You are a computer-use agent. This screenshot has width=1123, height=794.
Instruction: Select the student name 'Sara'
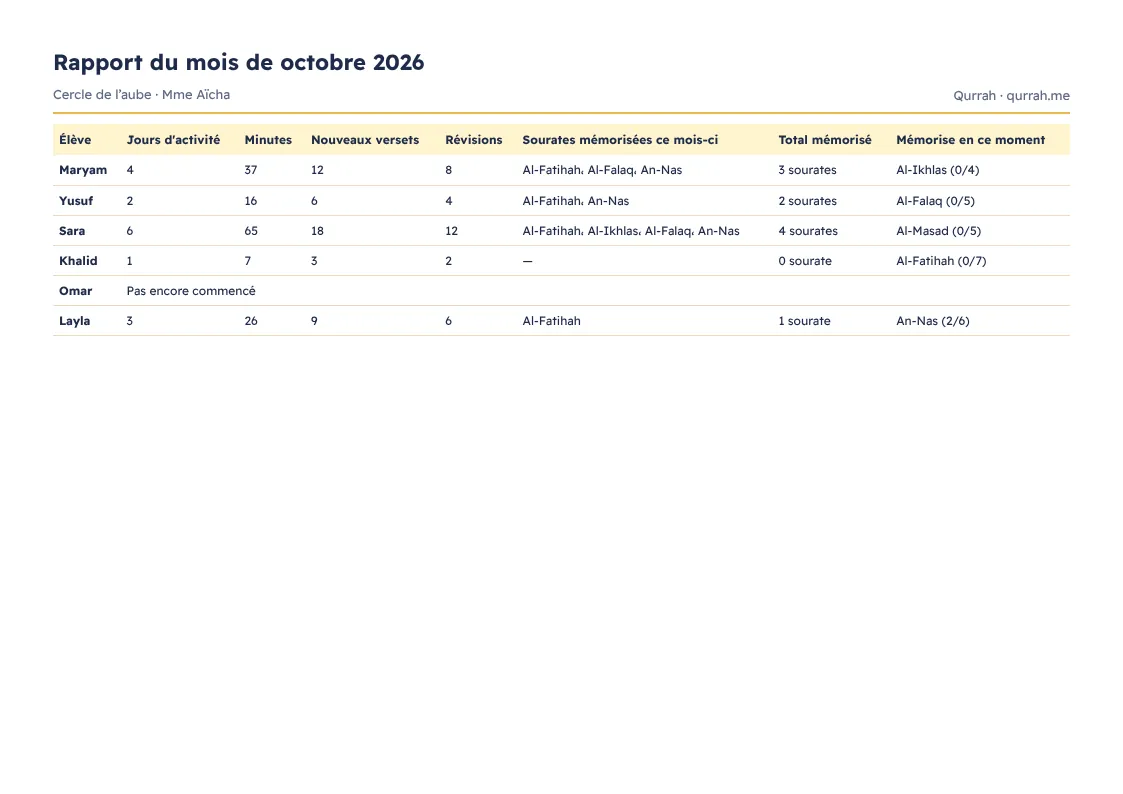point(72,231)
